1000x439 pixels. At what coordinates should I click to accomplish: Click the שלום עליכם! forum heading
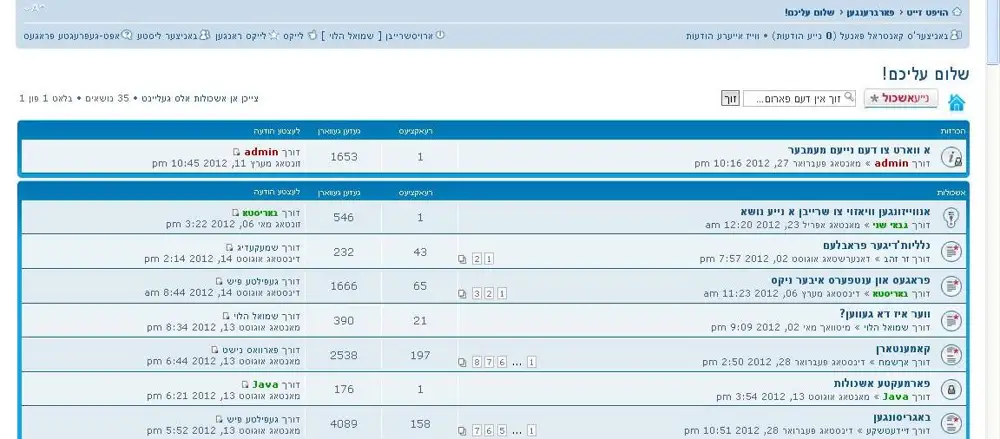(925, 73)
